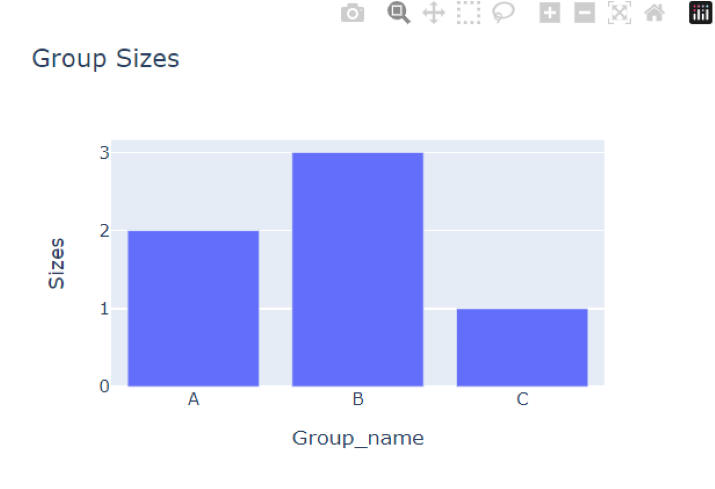
Task: Click the tallest bar, group B
Action: [x=357, y=269]
